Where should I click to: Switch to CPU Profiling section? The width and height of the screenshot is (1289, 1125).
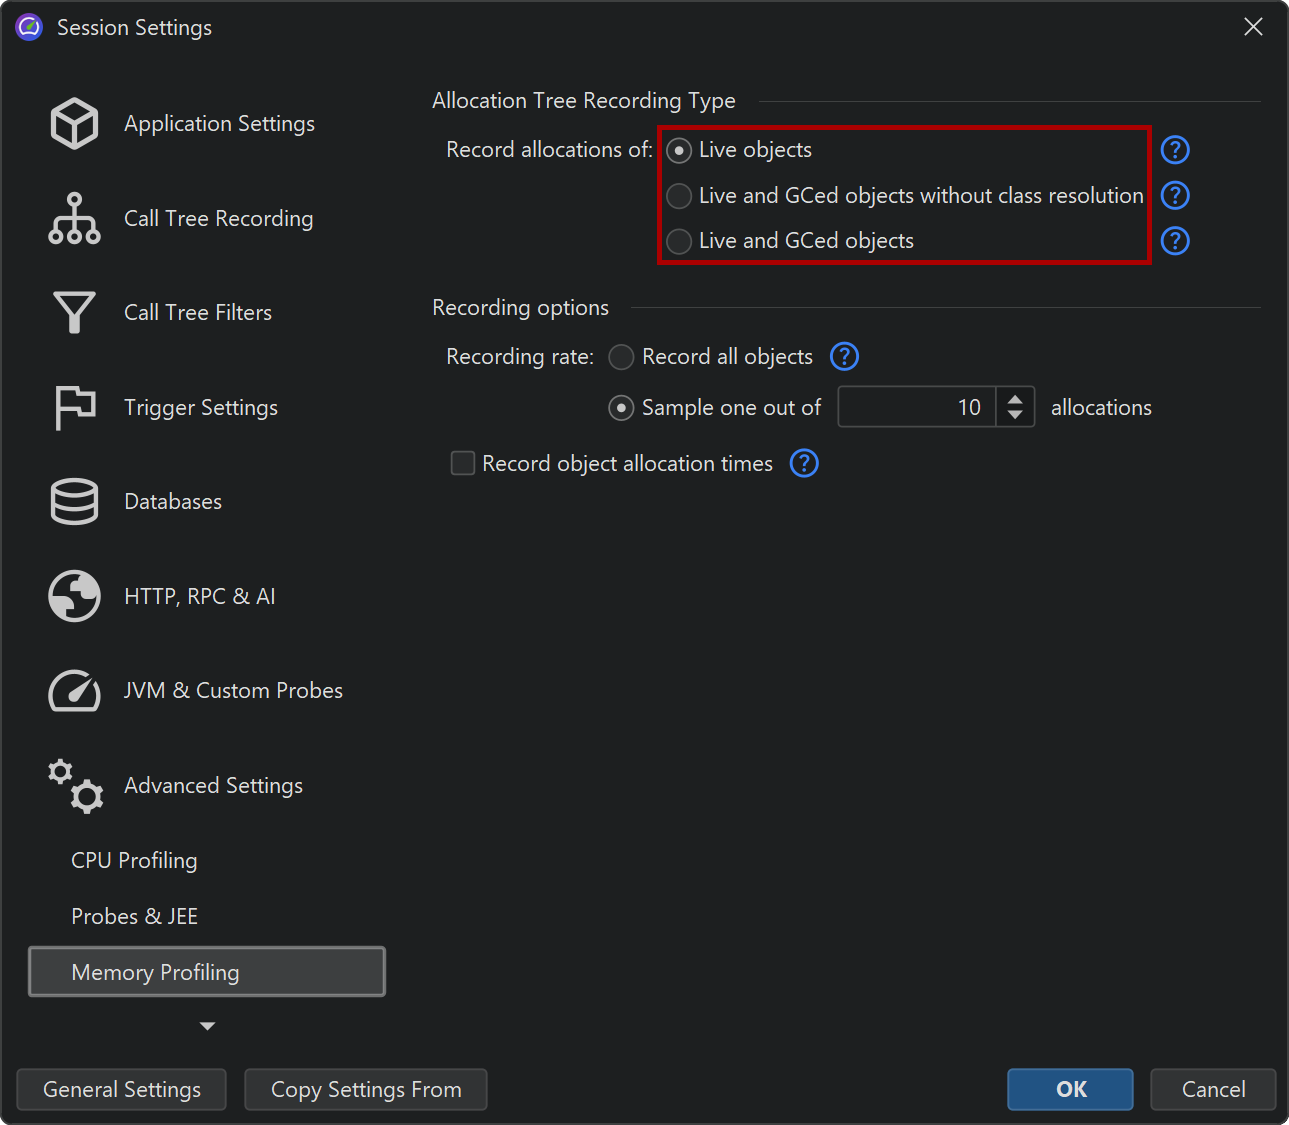(134, 861)
